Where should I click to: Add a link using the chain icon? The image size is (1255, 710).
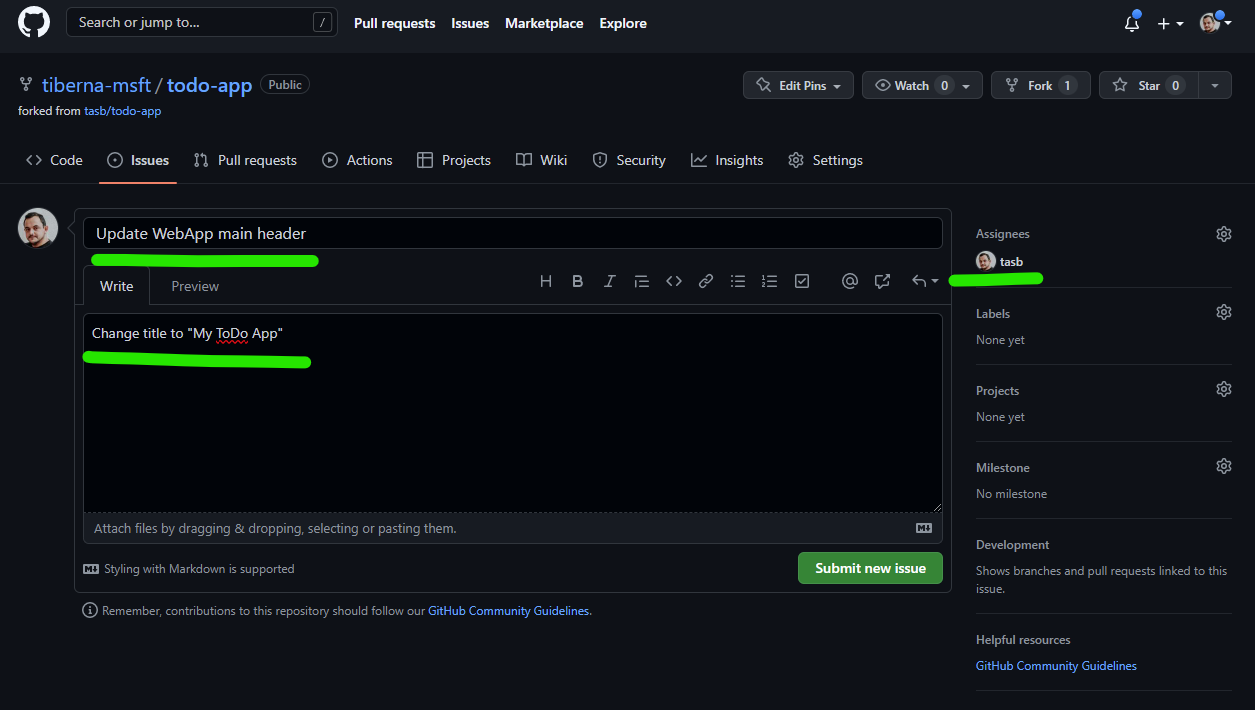coord(706,282)
